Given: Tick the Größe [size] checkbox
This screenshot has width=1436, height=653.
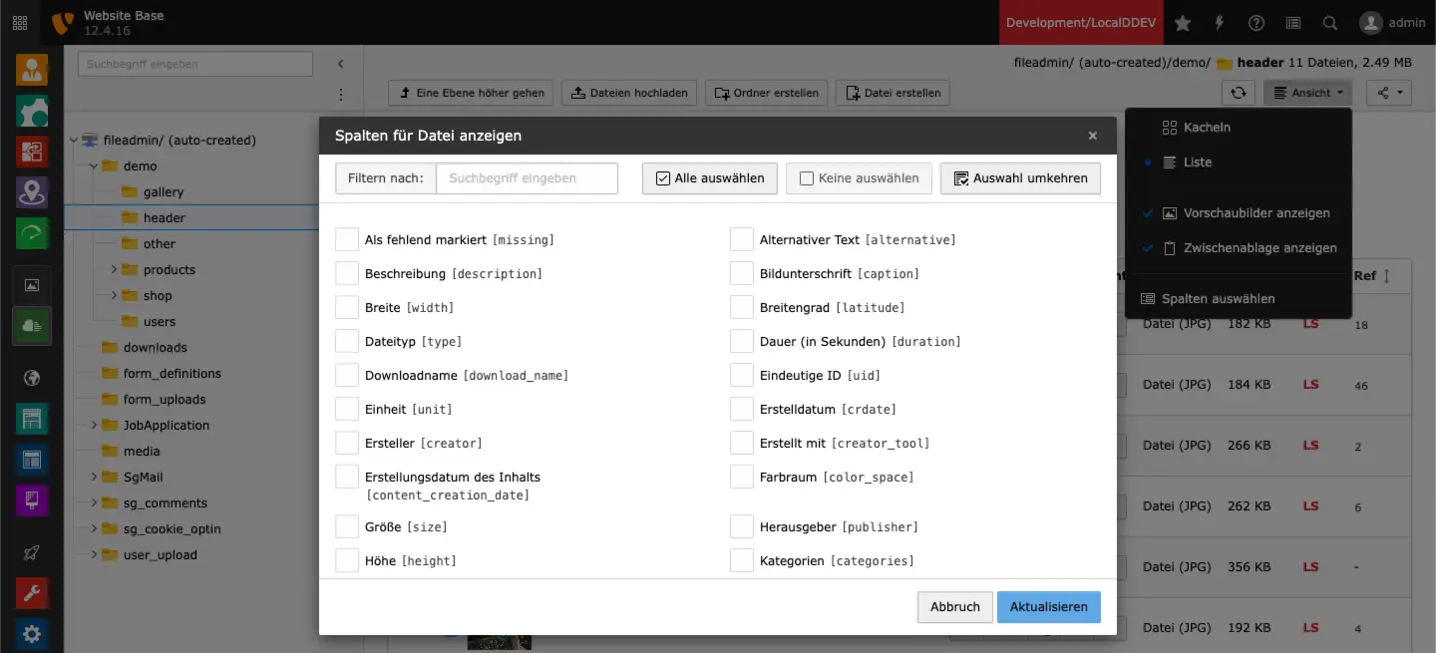Looking at the screenshot, I should coord(347,526).
